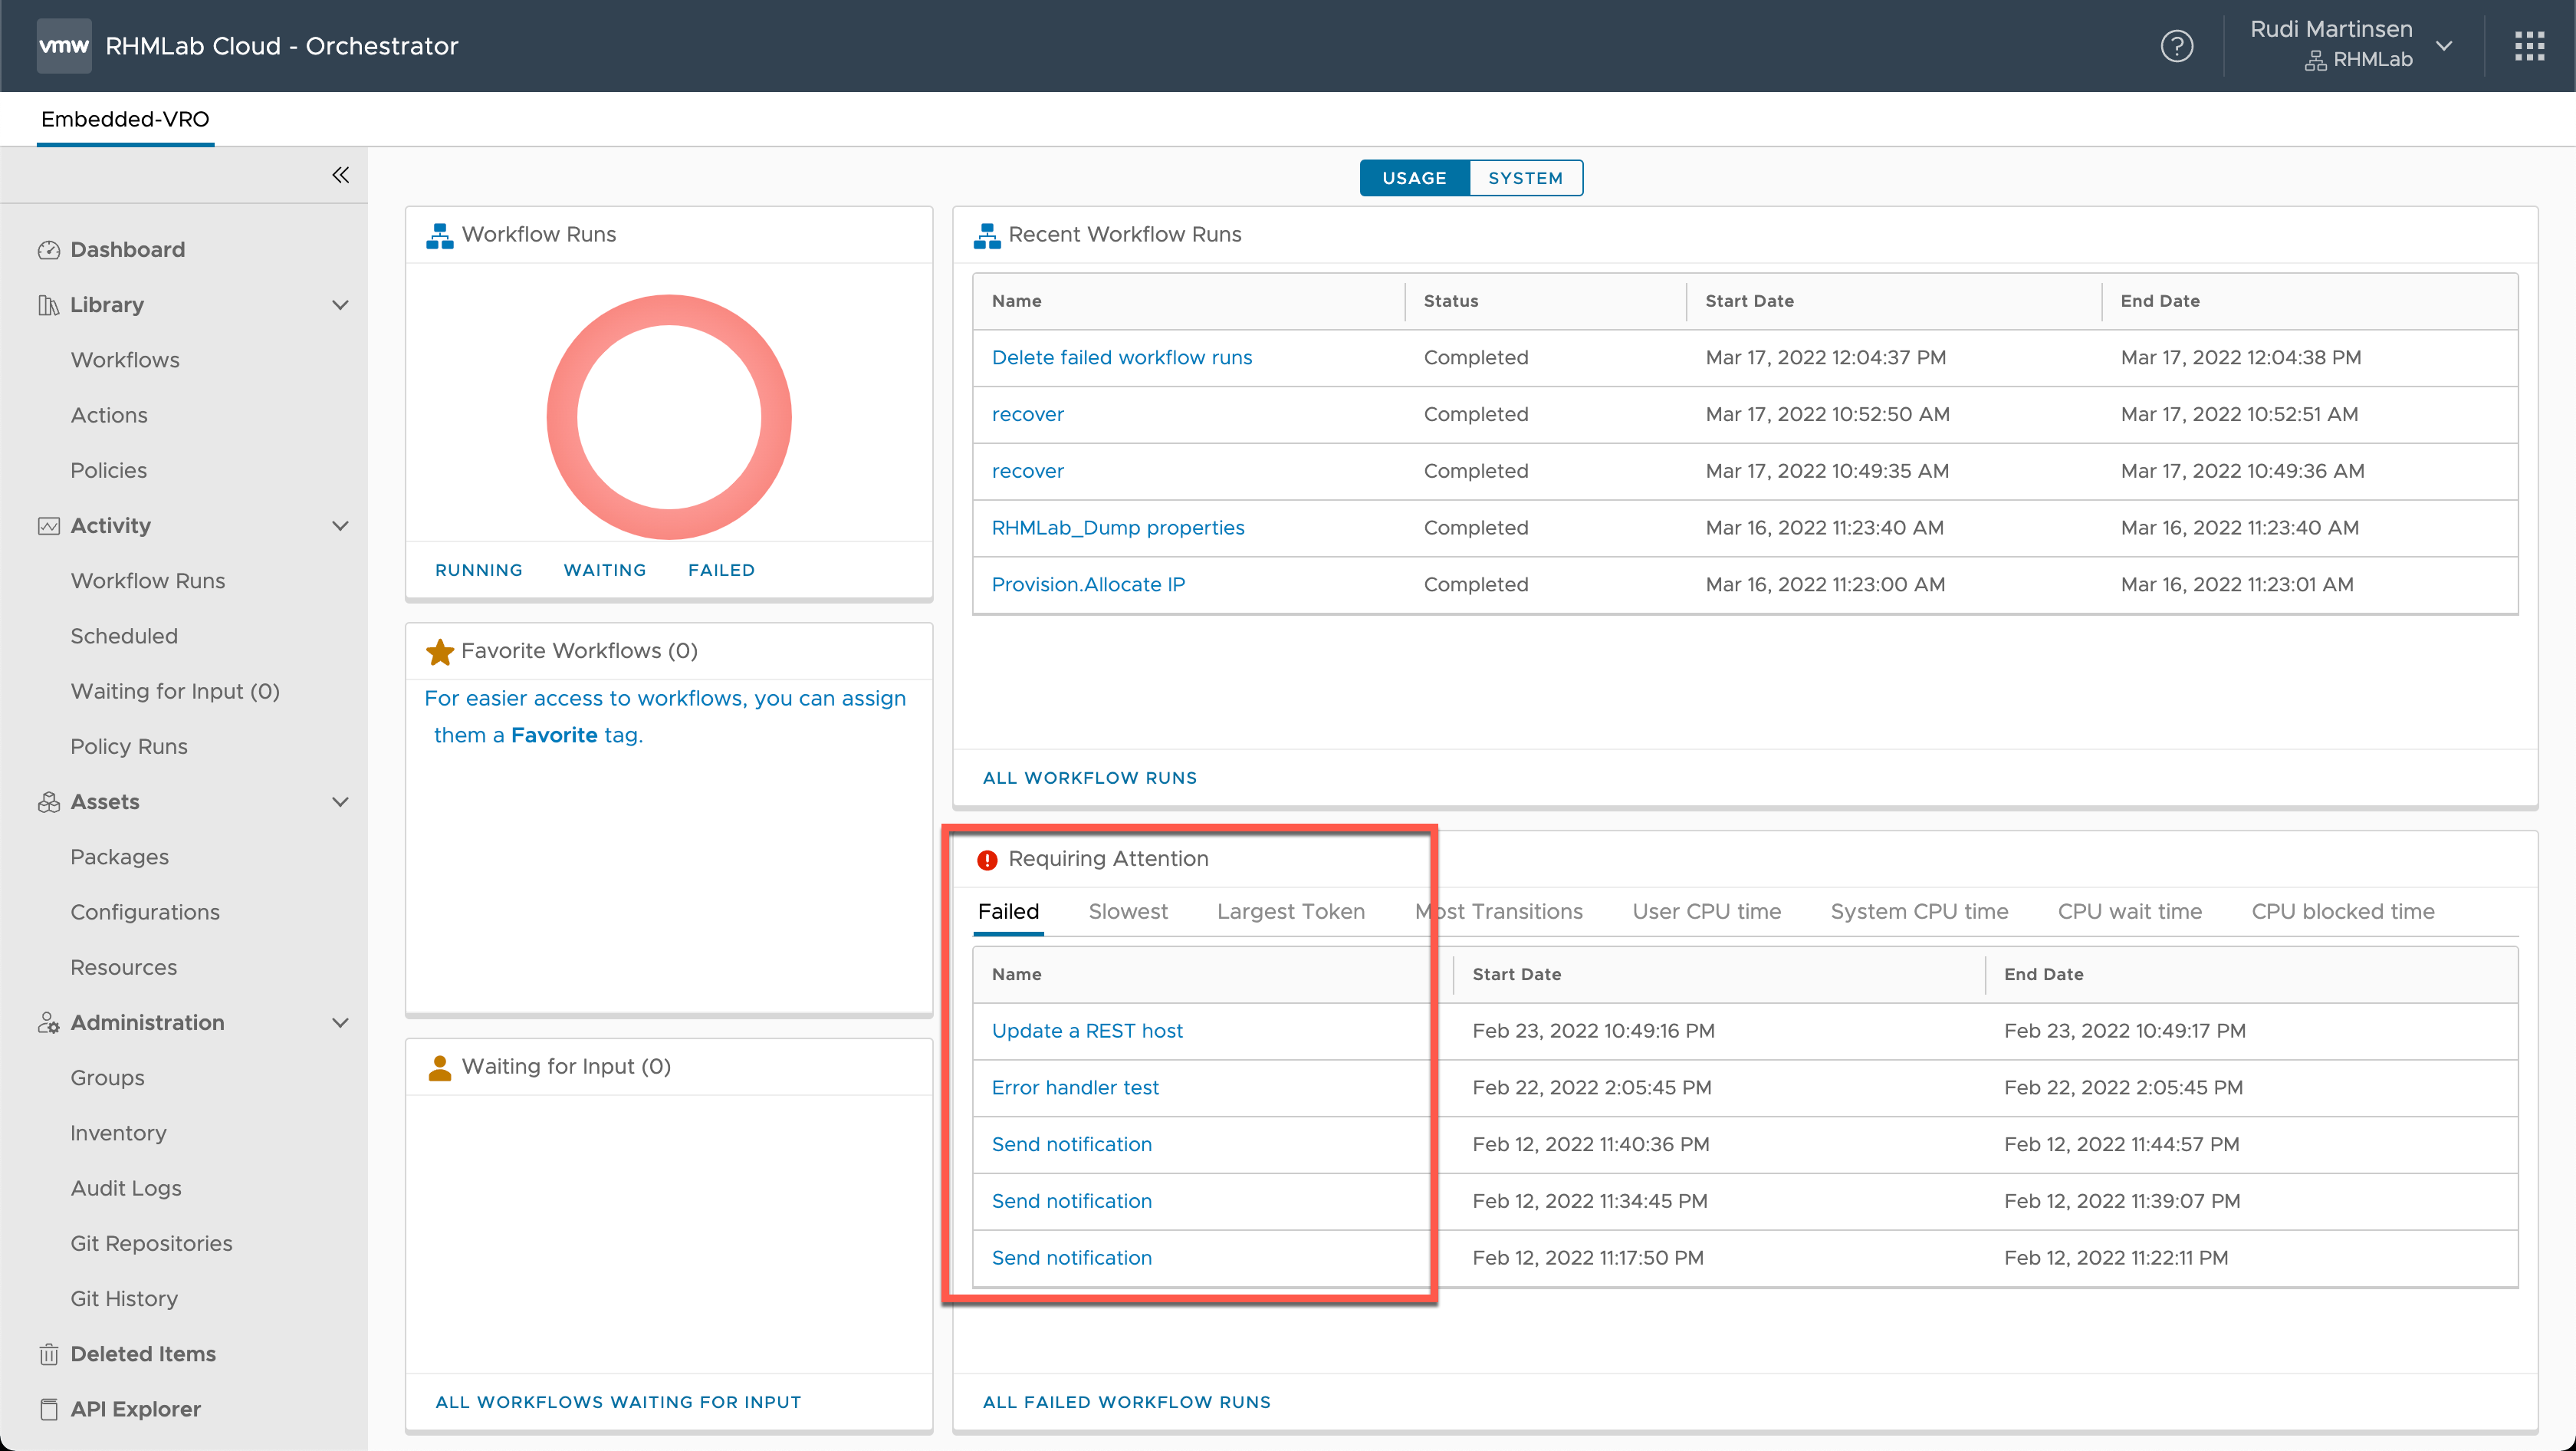This screenshot has width=2576, height=1451.
Task: Open the CPU wait time tab
Action: click(2129, 911)
